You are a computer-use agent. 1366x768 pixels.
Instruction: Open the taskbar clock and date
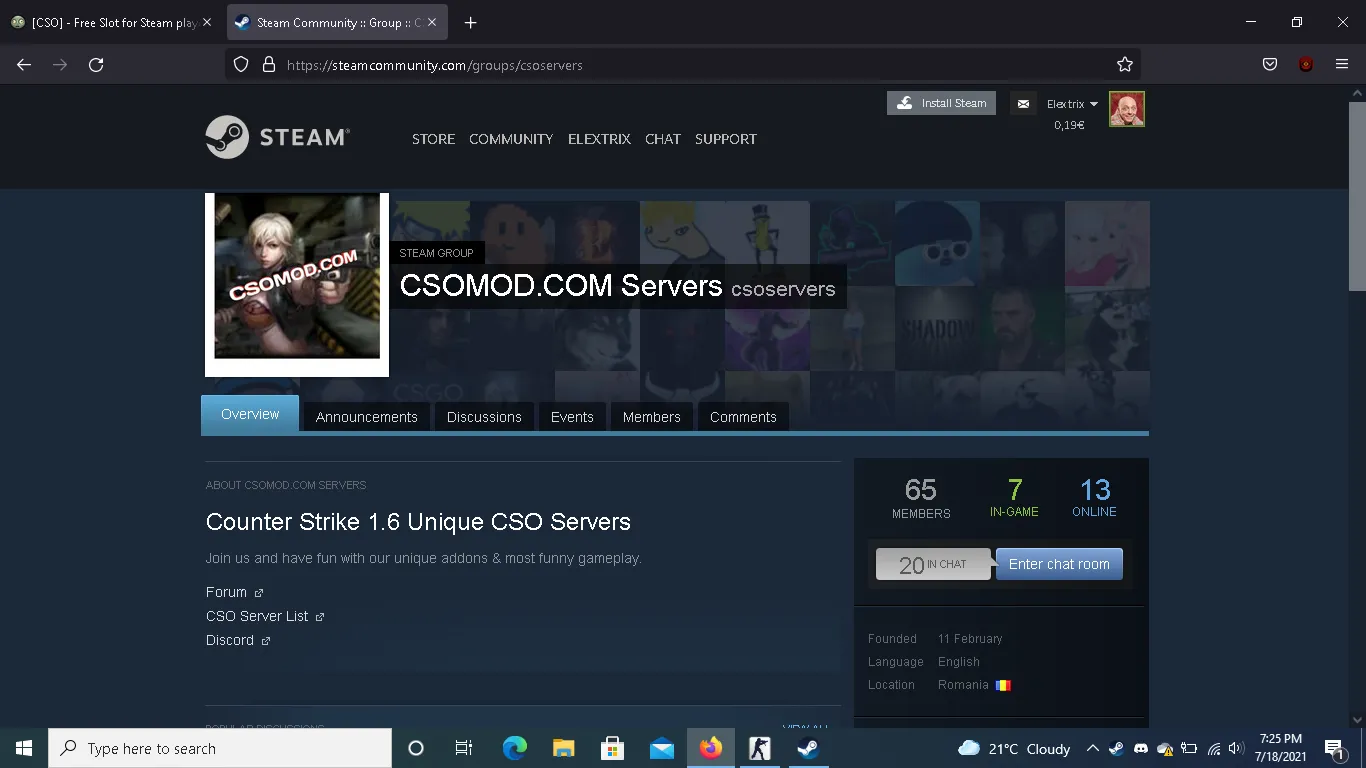(x=1280, y=748)
